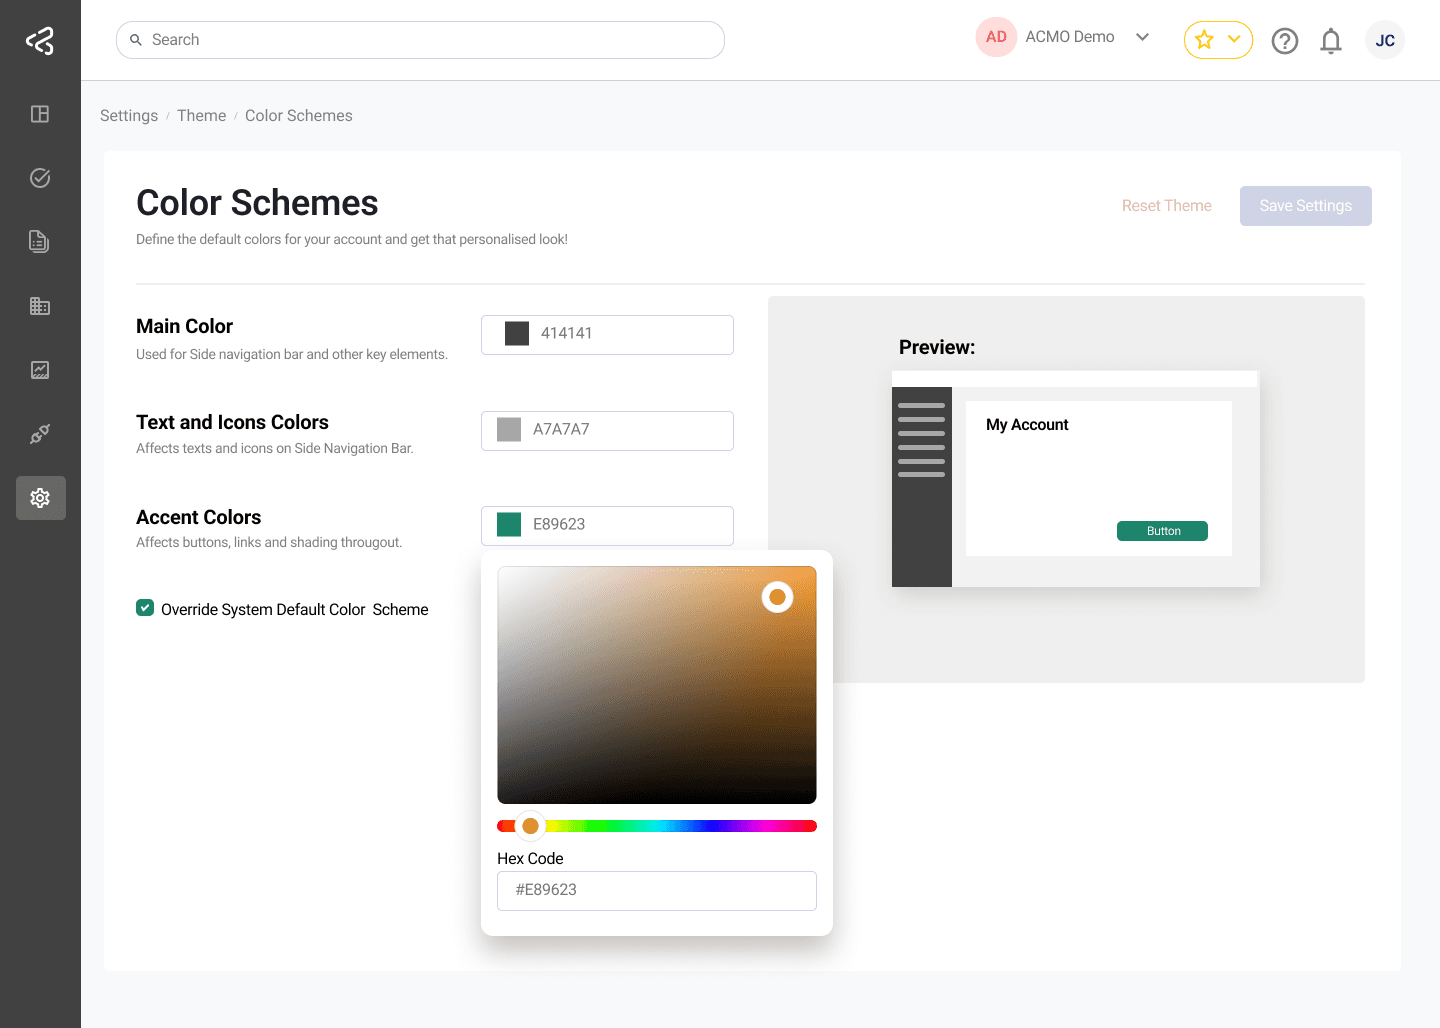
Task: Open the reports chart icon in sidebar
Action: [40, 369]
